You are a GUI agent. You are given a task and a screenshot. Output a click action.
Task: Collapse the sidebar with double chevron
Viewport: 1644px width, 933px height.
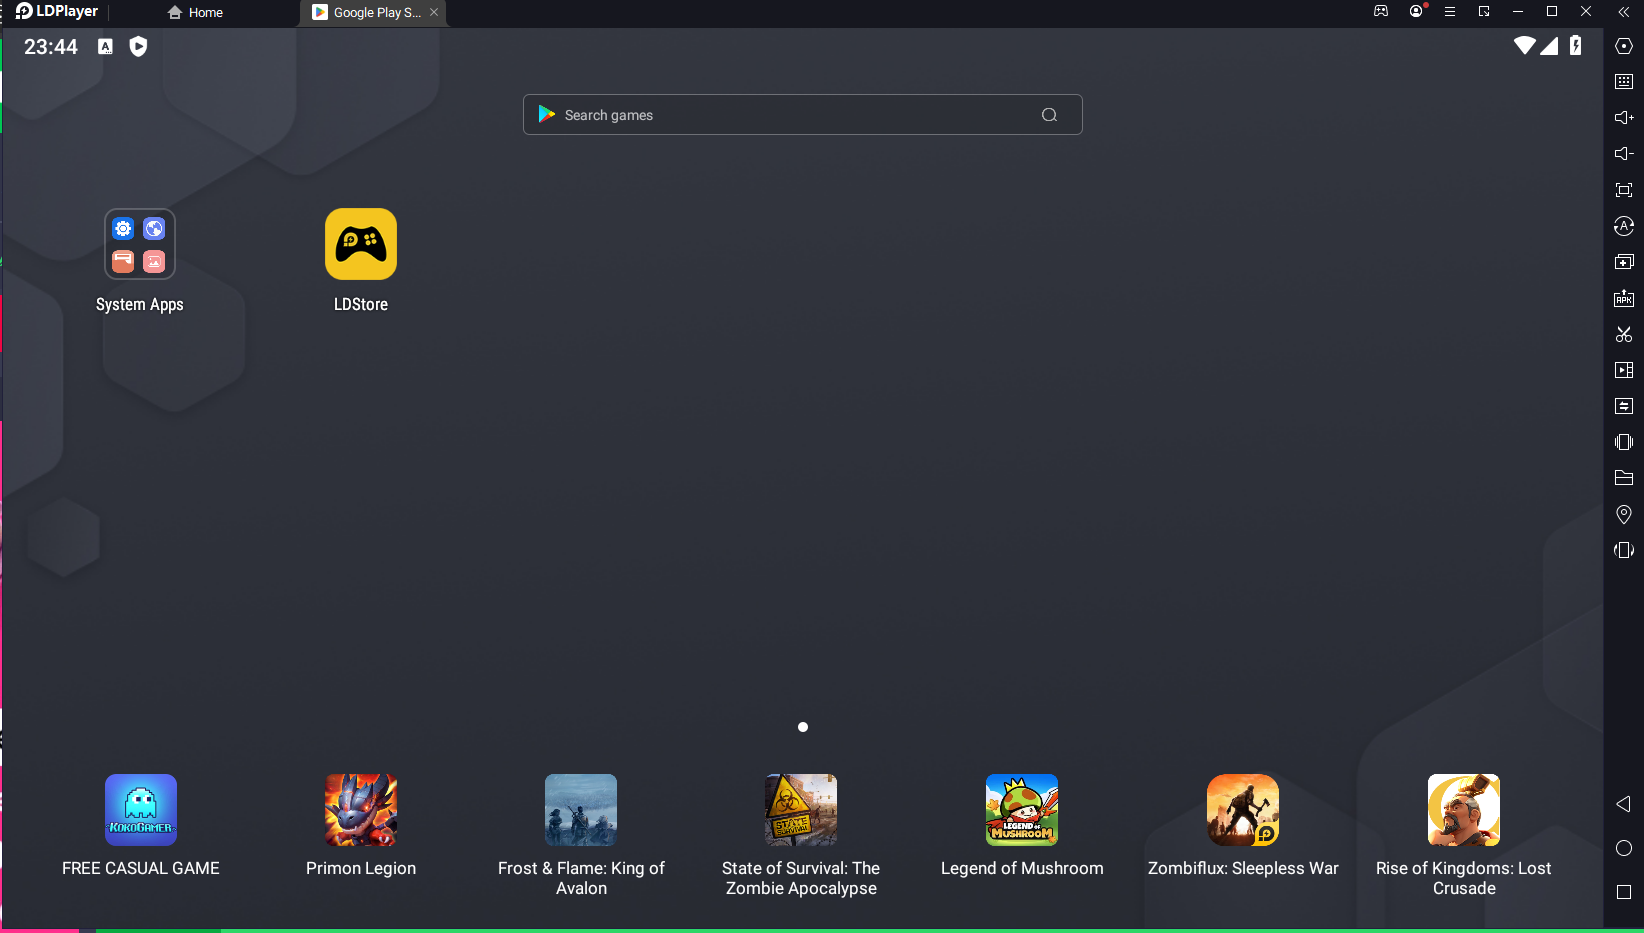click(x=1624, y=12)
